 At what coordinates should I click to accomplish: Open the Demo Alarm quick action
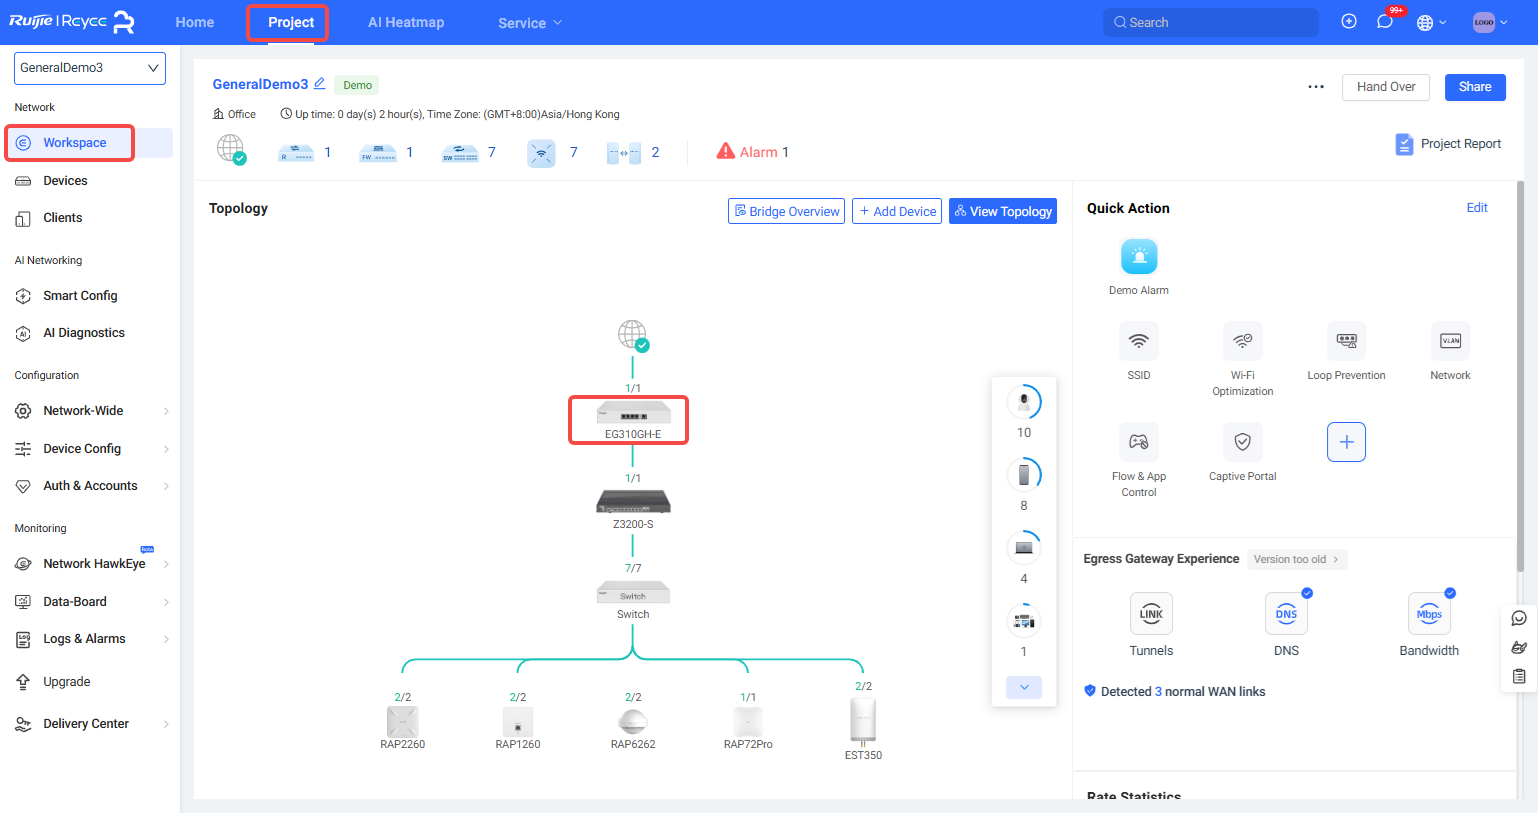click(1138, 258)
